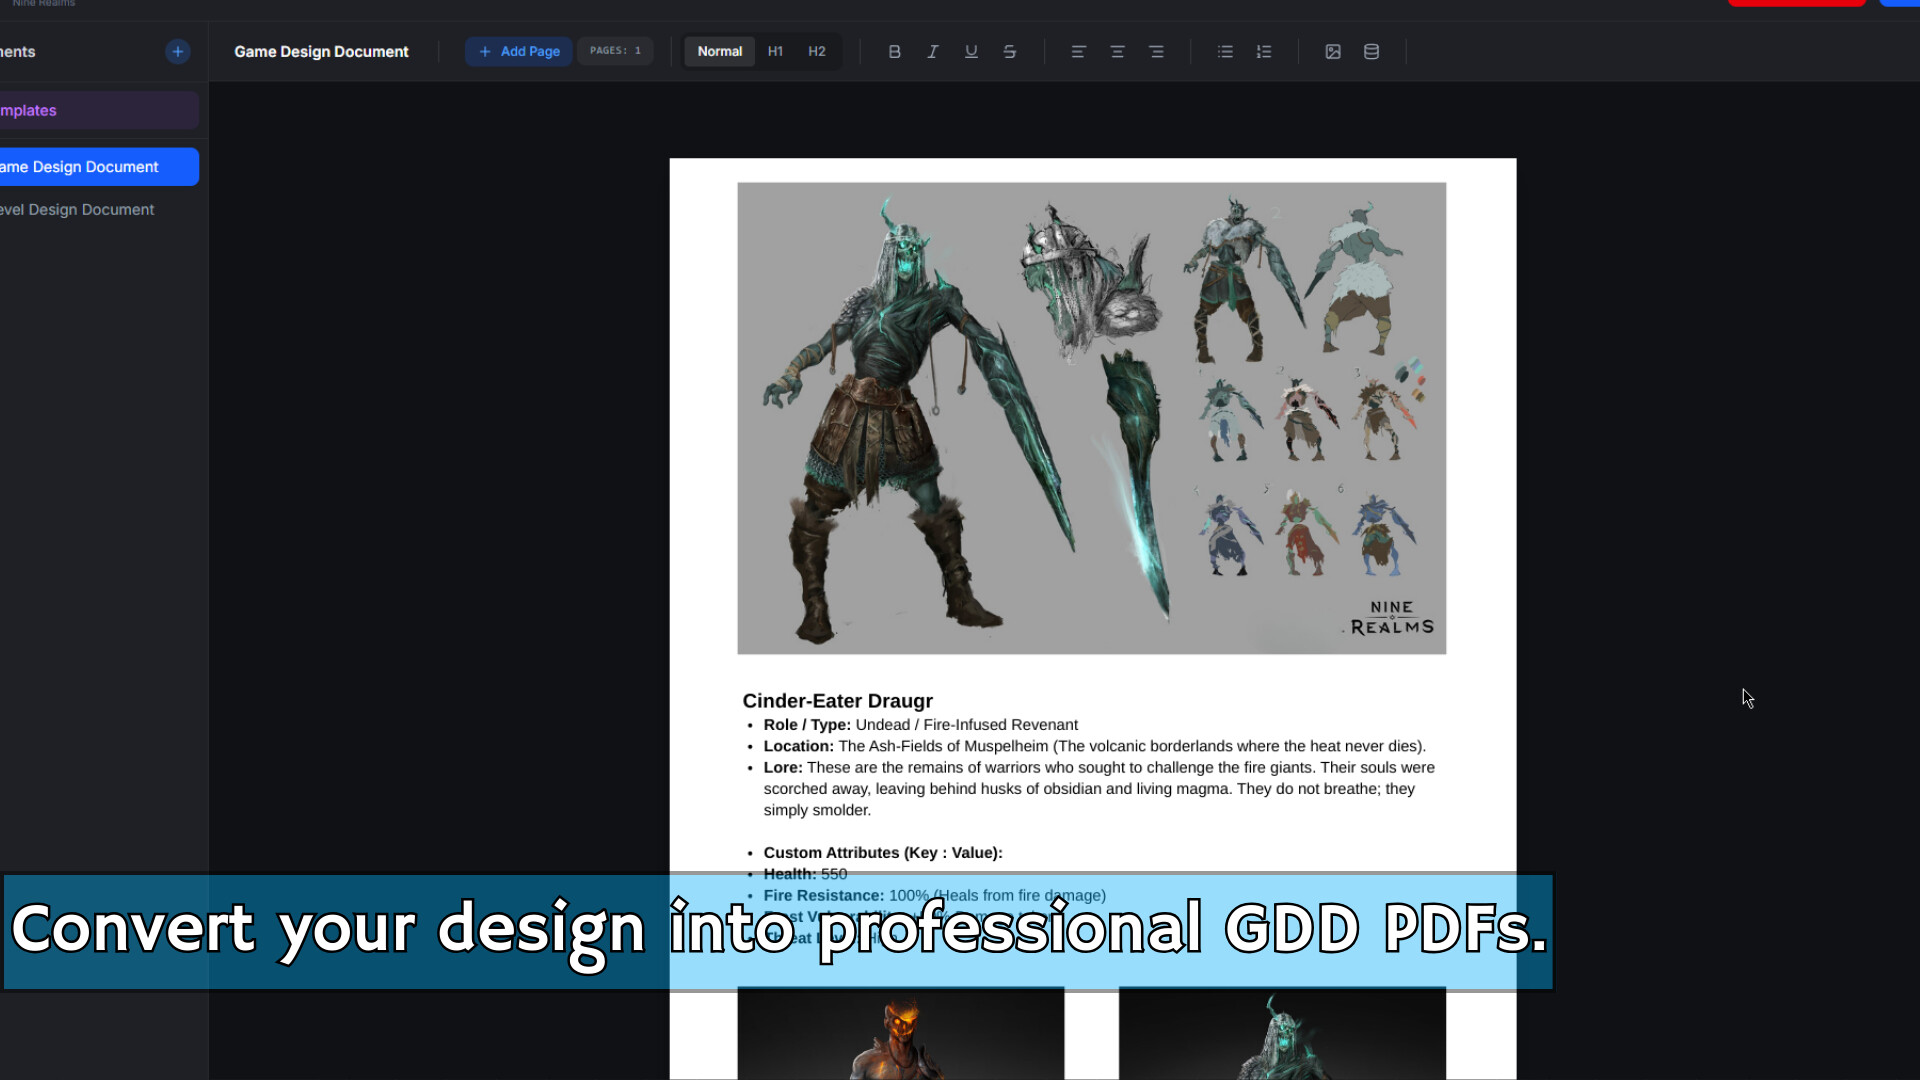Insert an image from the toolbar
This screenshot has height=1080, width=1920.
coord(1333,51)
